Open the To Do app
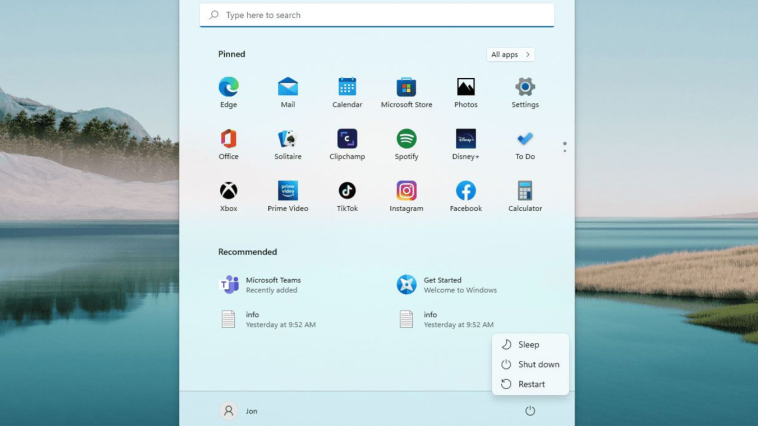Viewport: 758px width, 426px height. pos(525,144)
